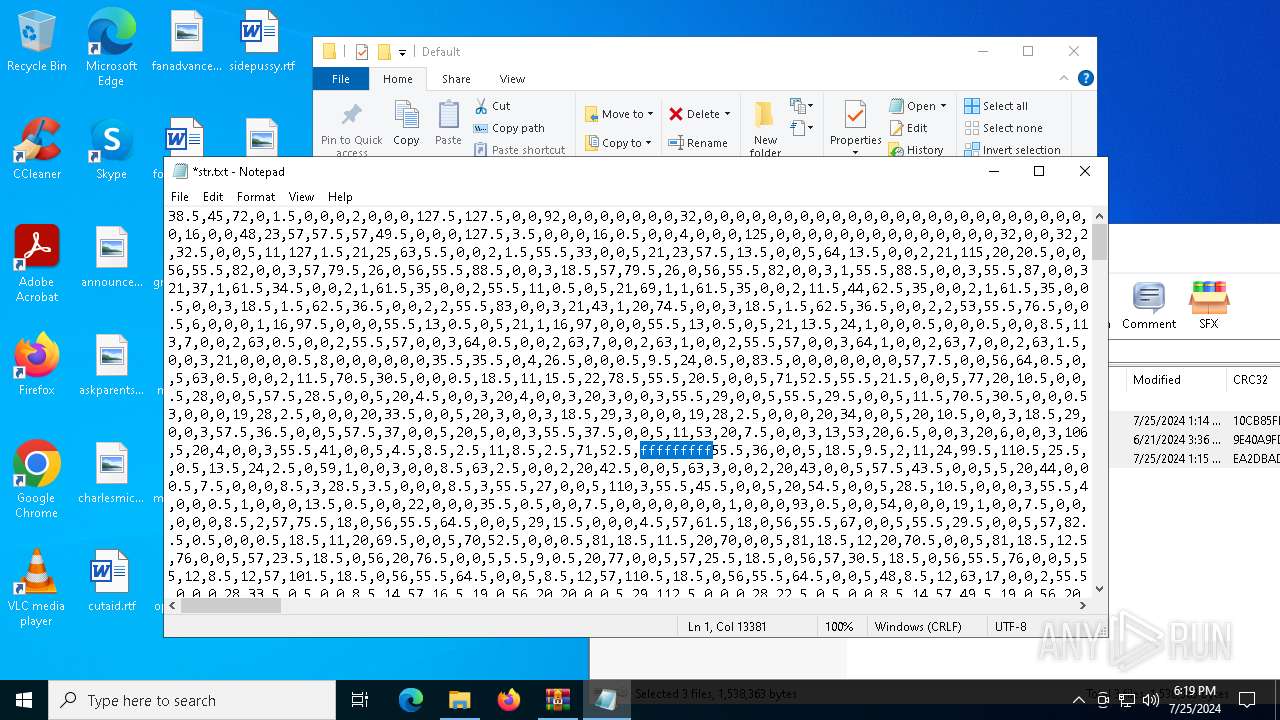Click the Notepad horizontal scrollbar thumb
Image resolution: width=1280 pixels, height=720 pixels.
pyautogui.click(x=231, y=606)
